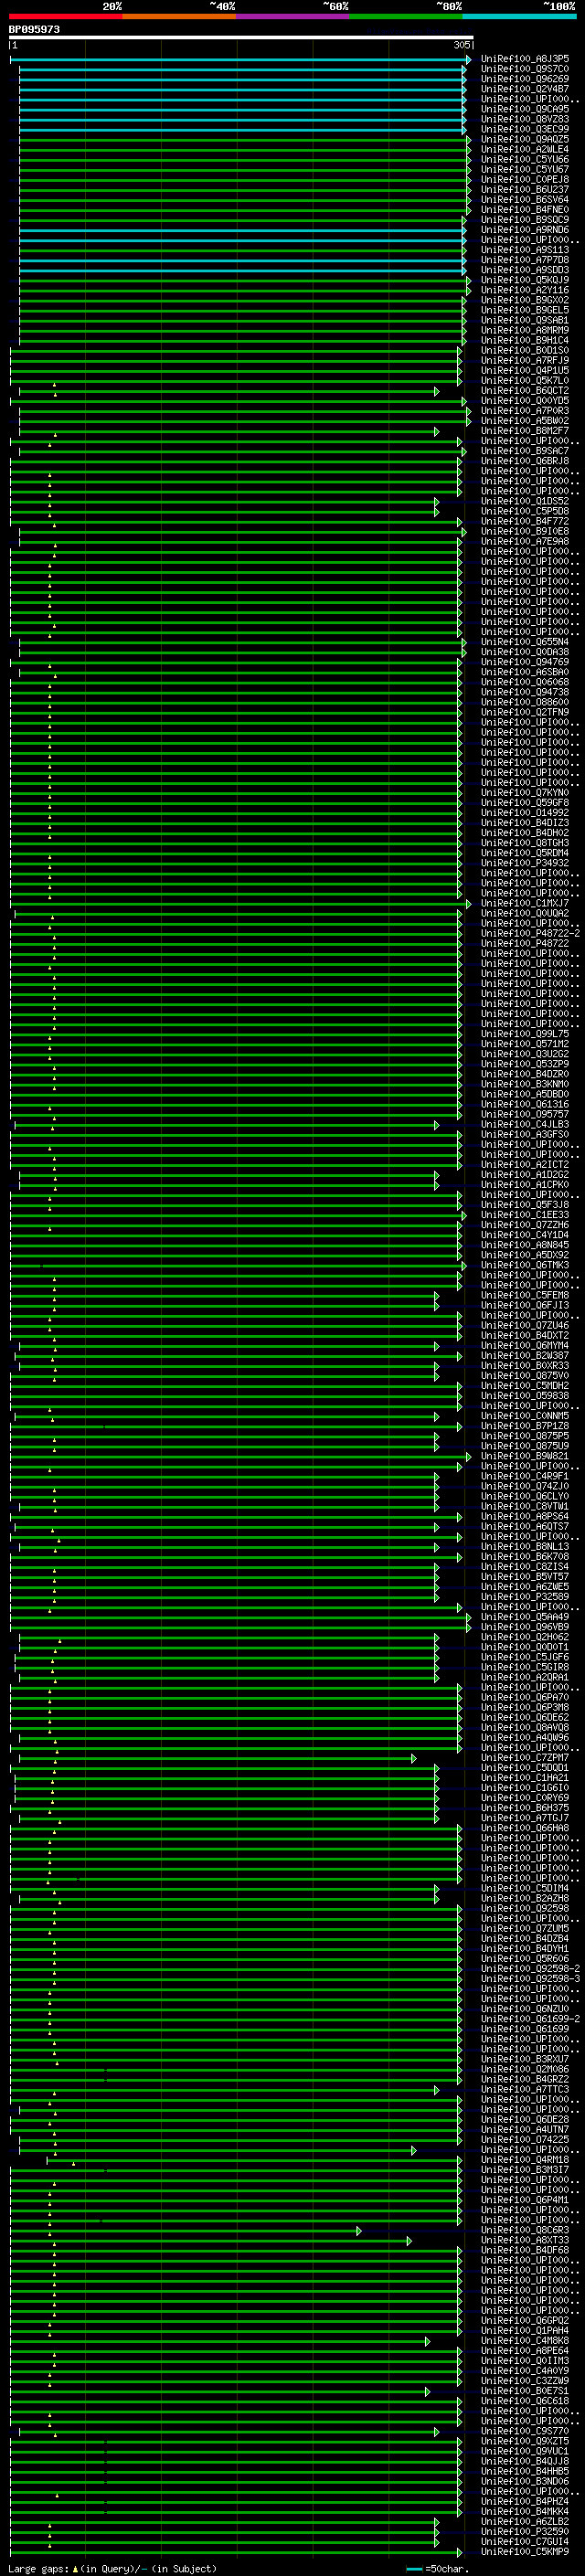The image size is (585, 2576).
Task: Select the UniRef100_B4FNE0 label
Action: (x=525, y=209)
